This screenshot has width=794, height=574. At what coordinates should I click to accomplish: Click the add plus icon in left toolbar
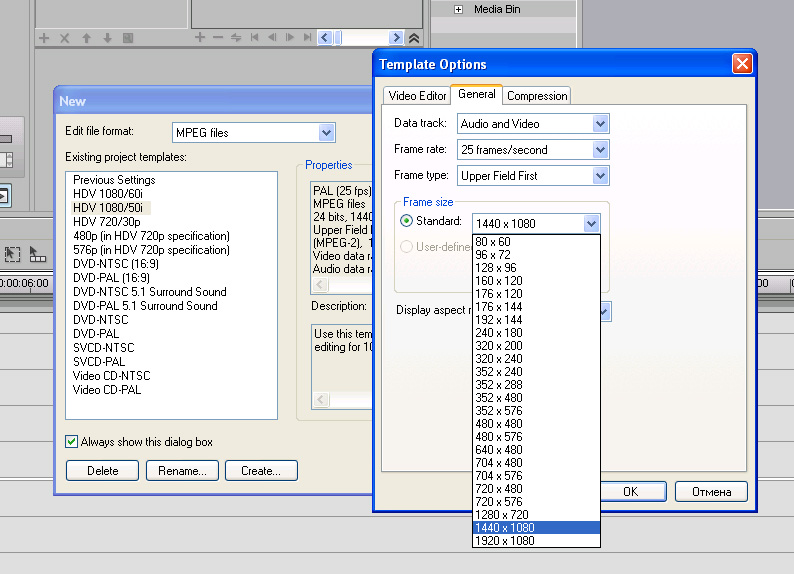coord(44,38)
